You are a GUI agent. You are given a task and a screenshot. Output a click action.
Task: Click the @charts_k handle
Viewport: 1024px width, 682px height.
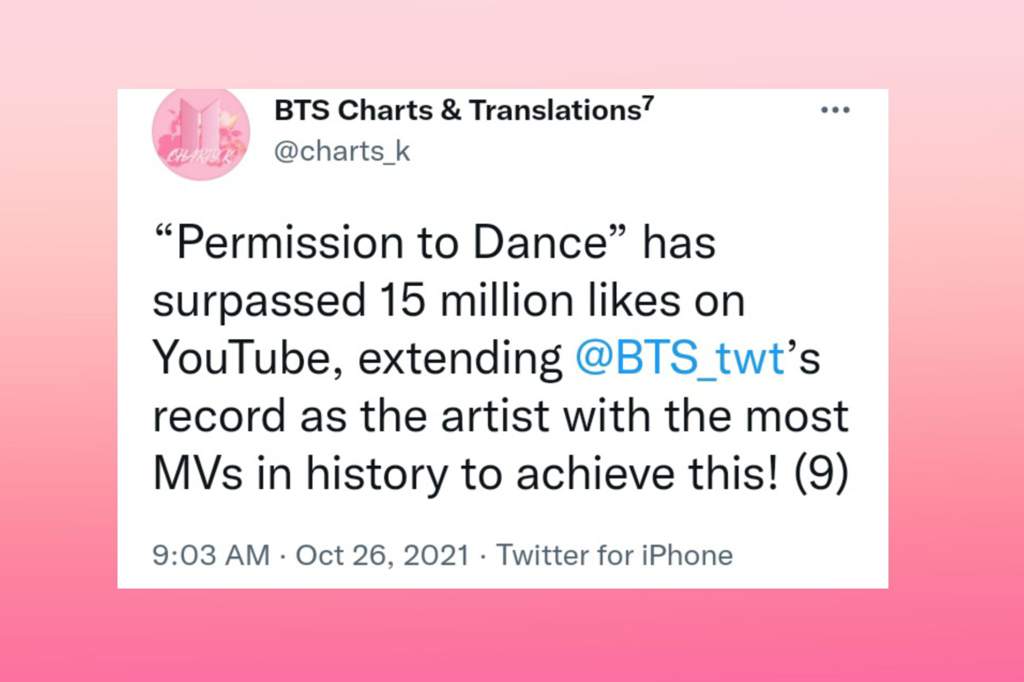[342, 151]
